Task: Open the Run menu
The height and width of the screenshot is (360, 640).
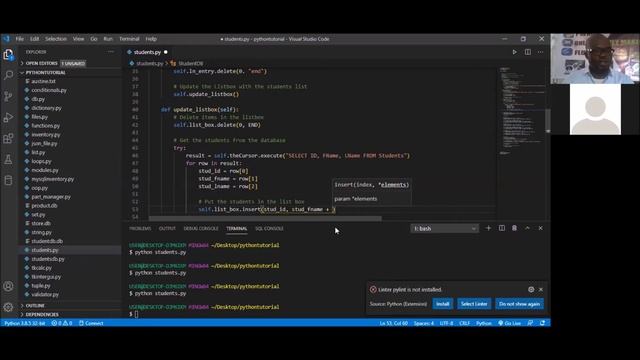Action: tap(108, 39)
